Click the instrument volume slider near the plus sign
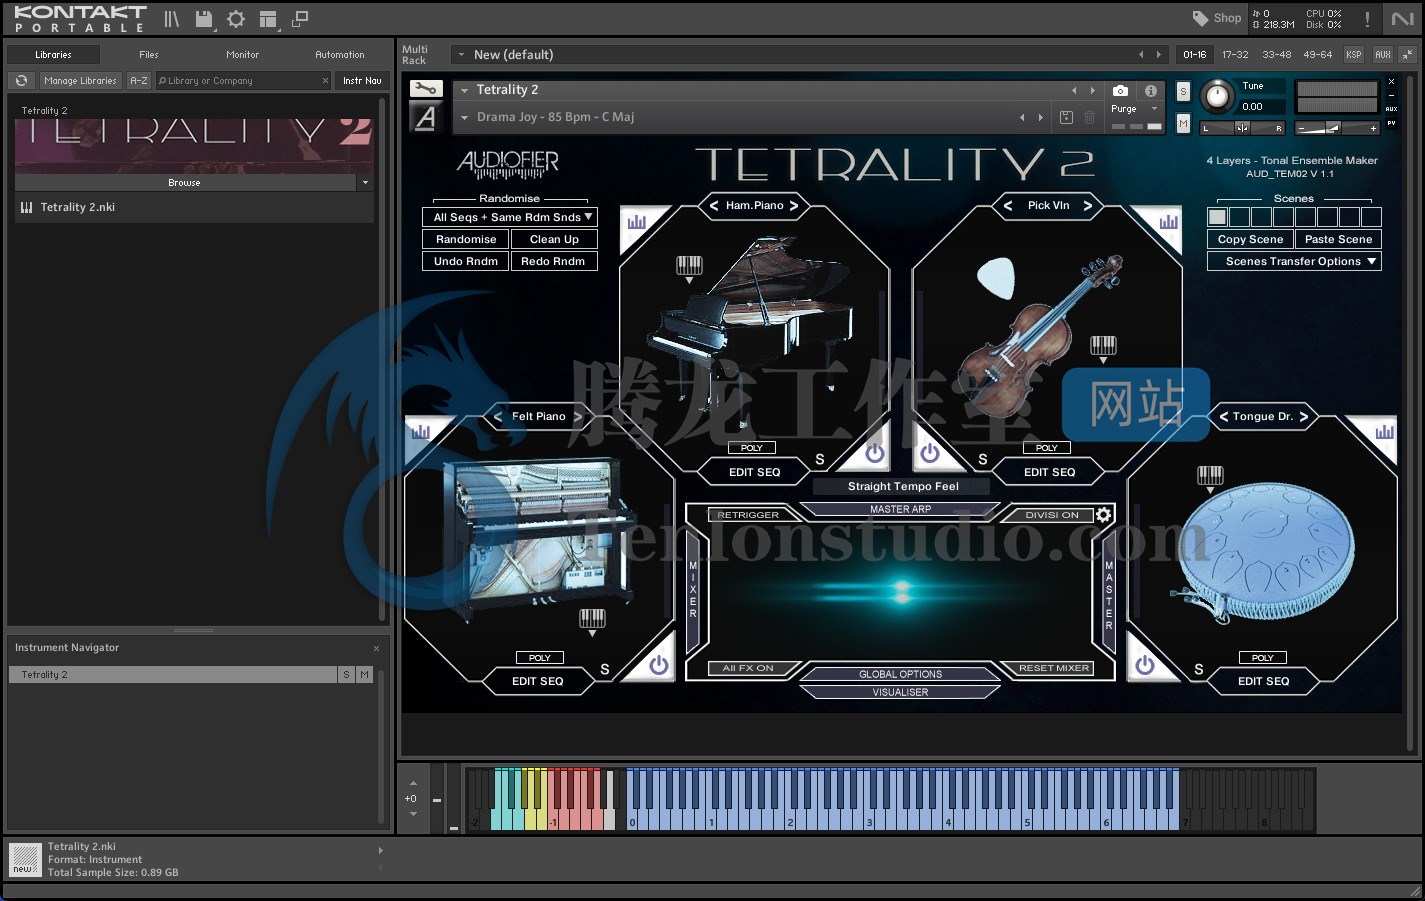Viewport: 1425px width, 901px height. 1337,128
